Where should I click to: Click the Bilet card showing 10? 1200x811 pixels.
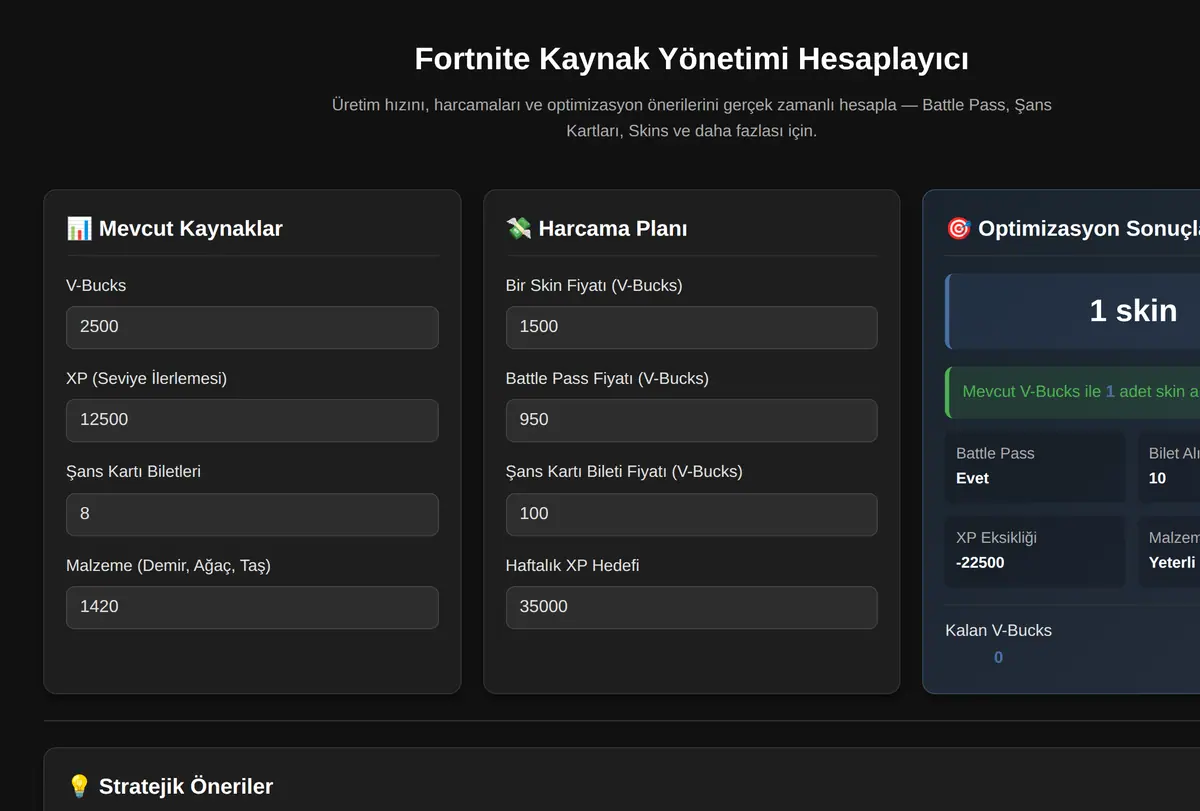tap(1169, 466)
